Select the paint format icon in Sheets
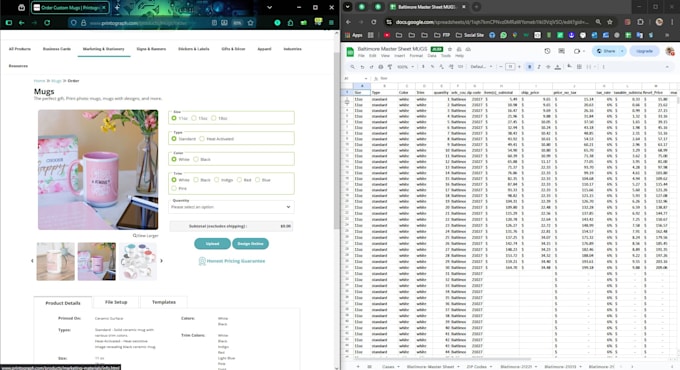The width and height of the screenshot is (680, 370). pyautogui.click(x=390, y=67)
